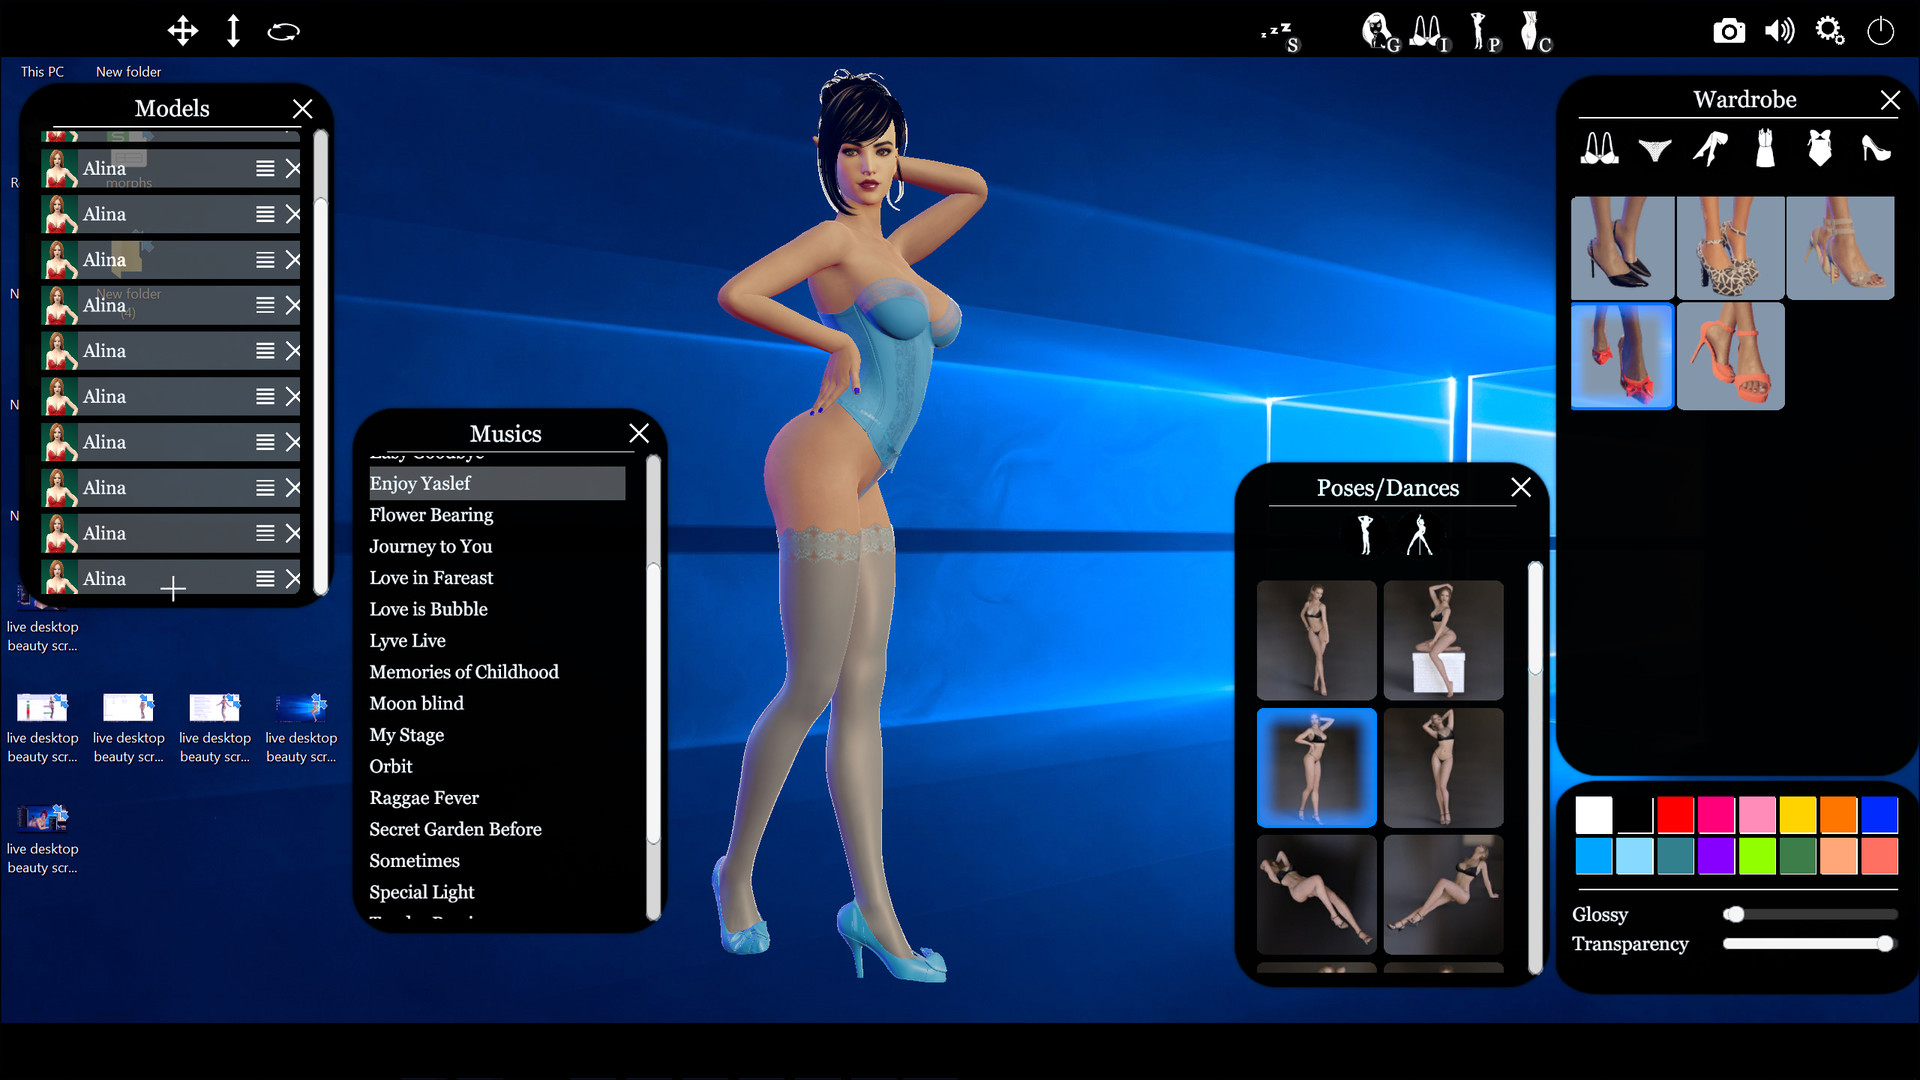The image size is (1920, 1080).
Task: Open the Poses panel from the top toolbar
Action: click(x=1485, y=31)
